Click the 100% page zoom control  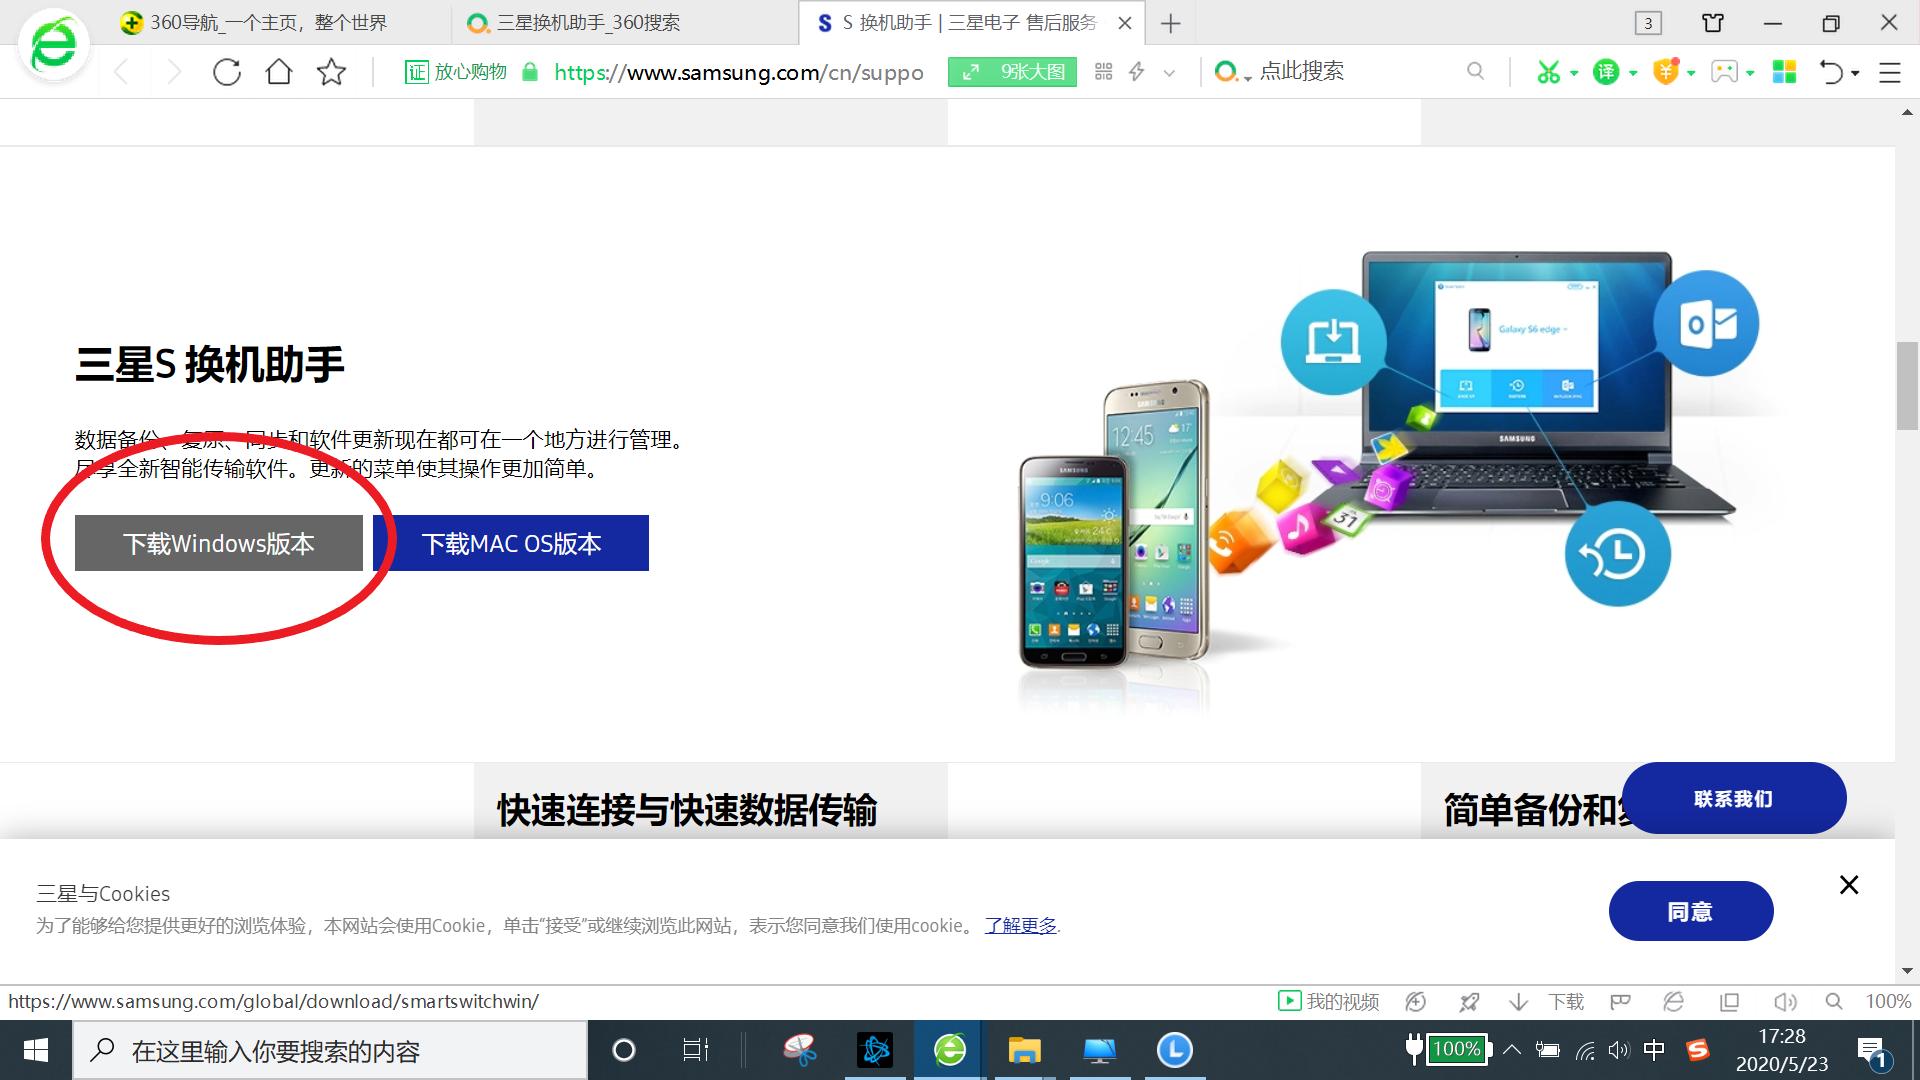pyautogui.click(x=1888, y=1001)
